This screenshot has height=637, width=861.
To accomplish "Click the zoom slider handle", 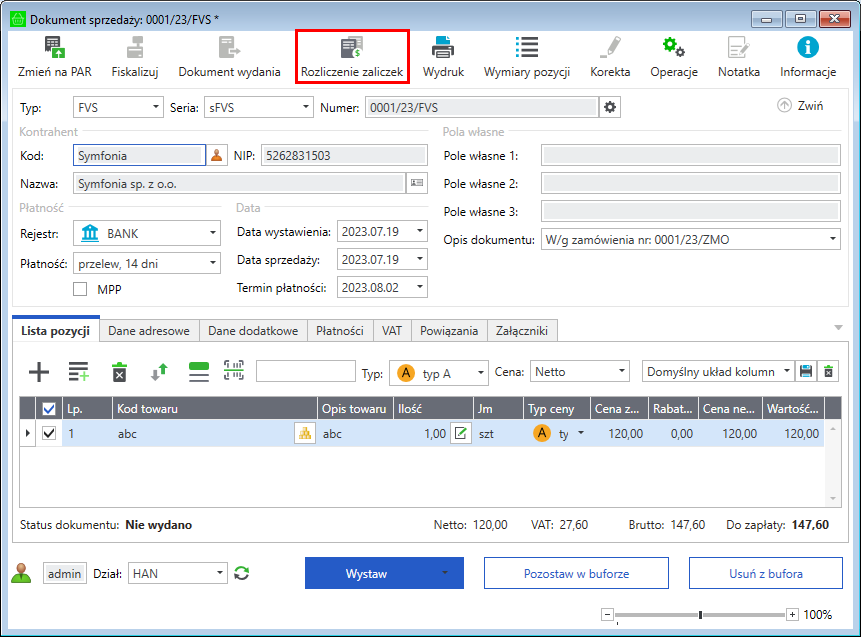I will (700, 615).
